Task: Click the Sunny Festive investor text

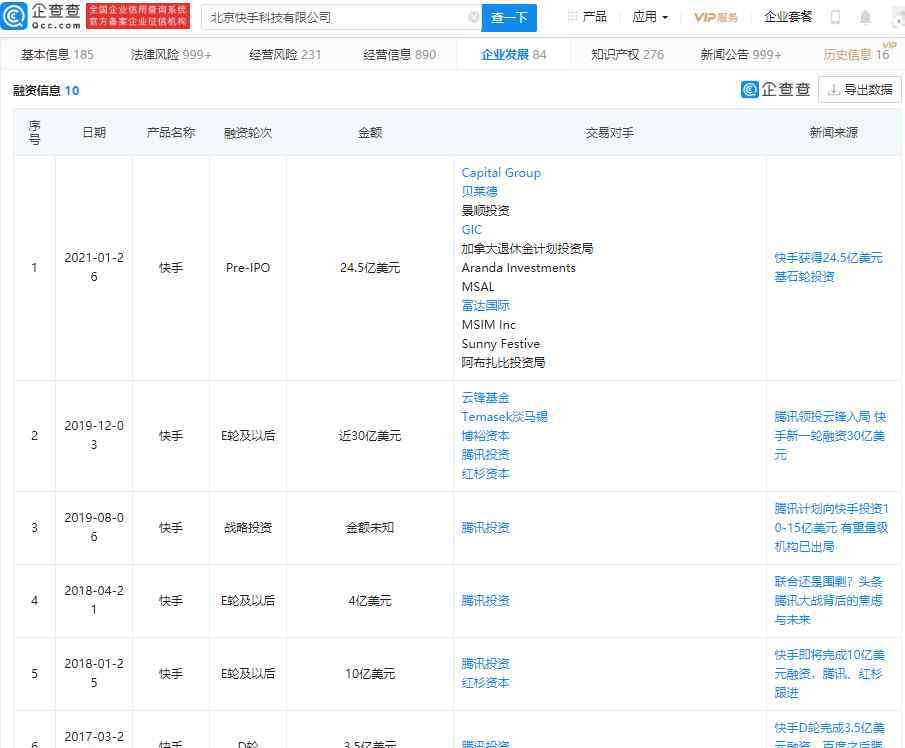Action: [x=500, y=343]
